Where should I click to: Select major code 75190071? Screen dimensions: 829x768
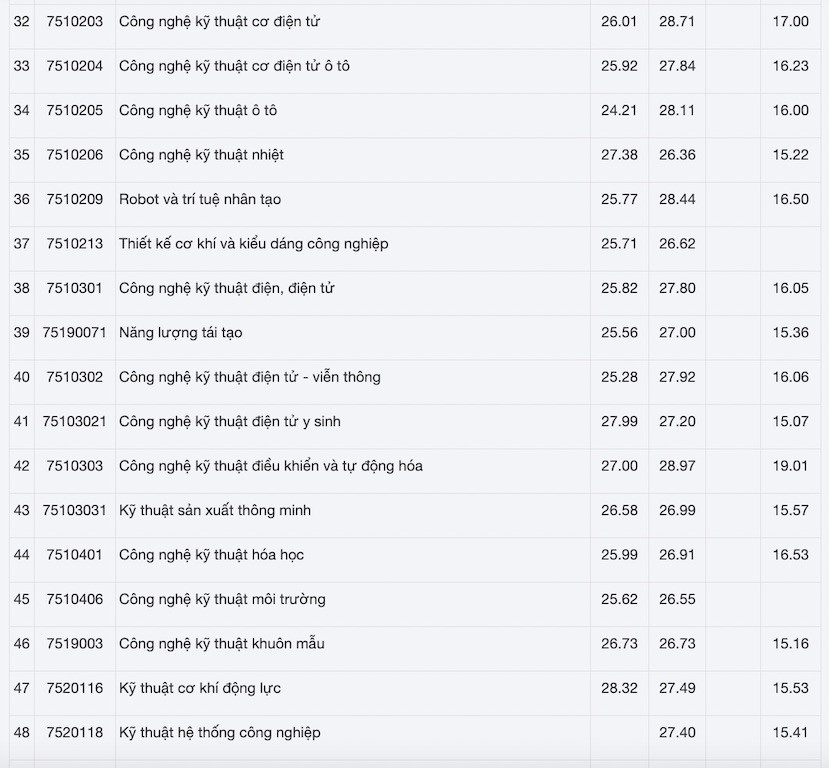(x=75, y=332)
